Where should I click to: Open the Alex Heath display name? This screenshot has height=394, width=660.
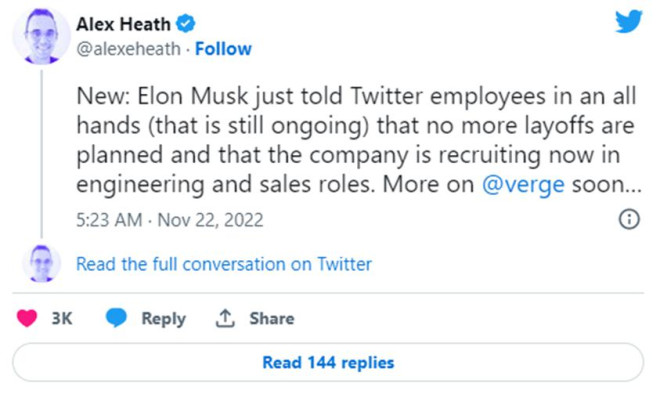[123, 24]
